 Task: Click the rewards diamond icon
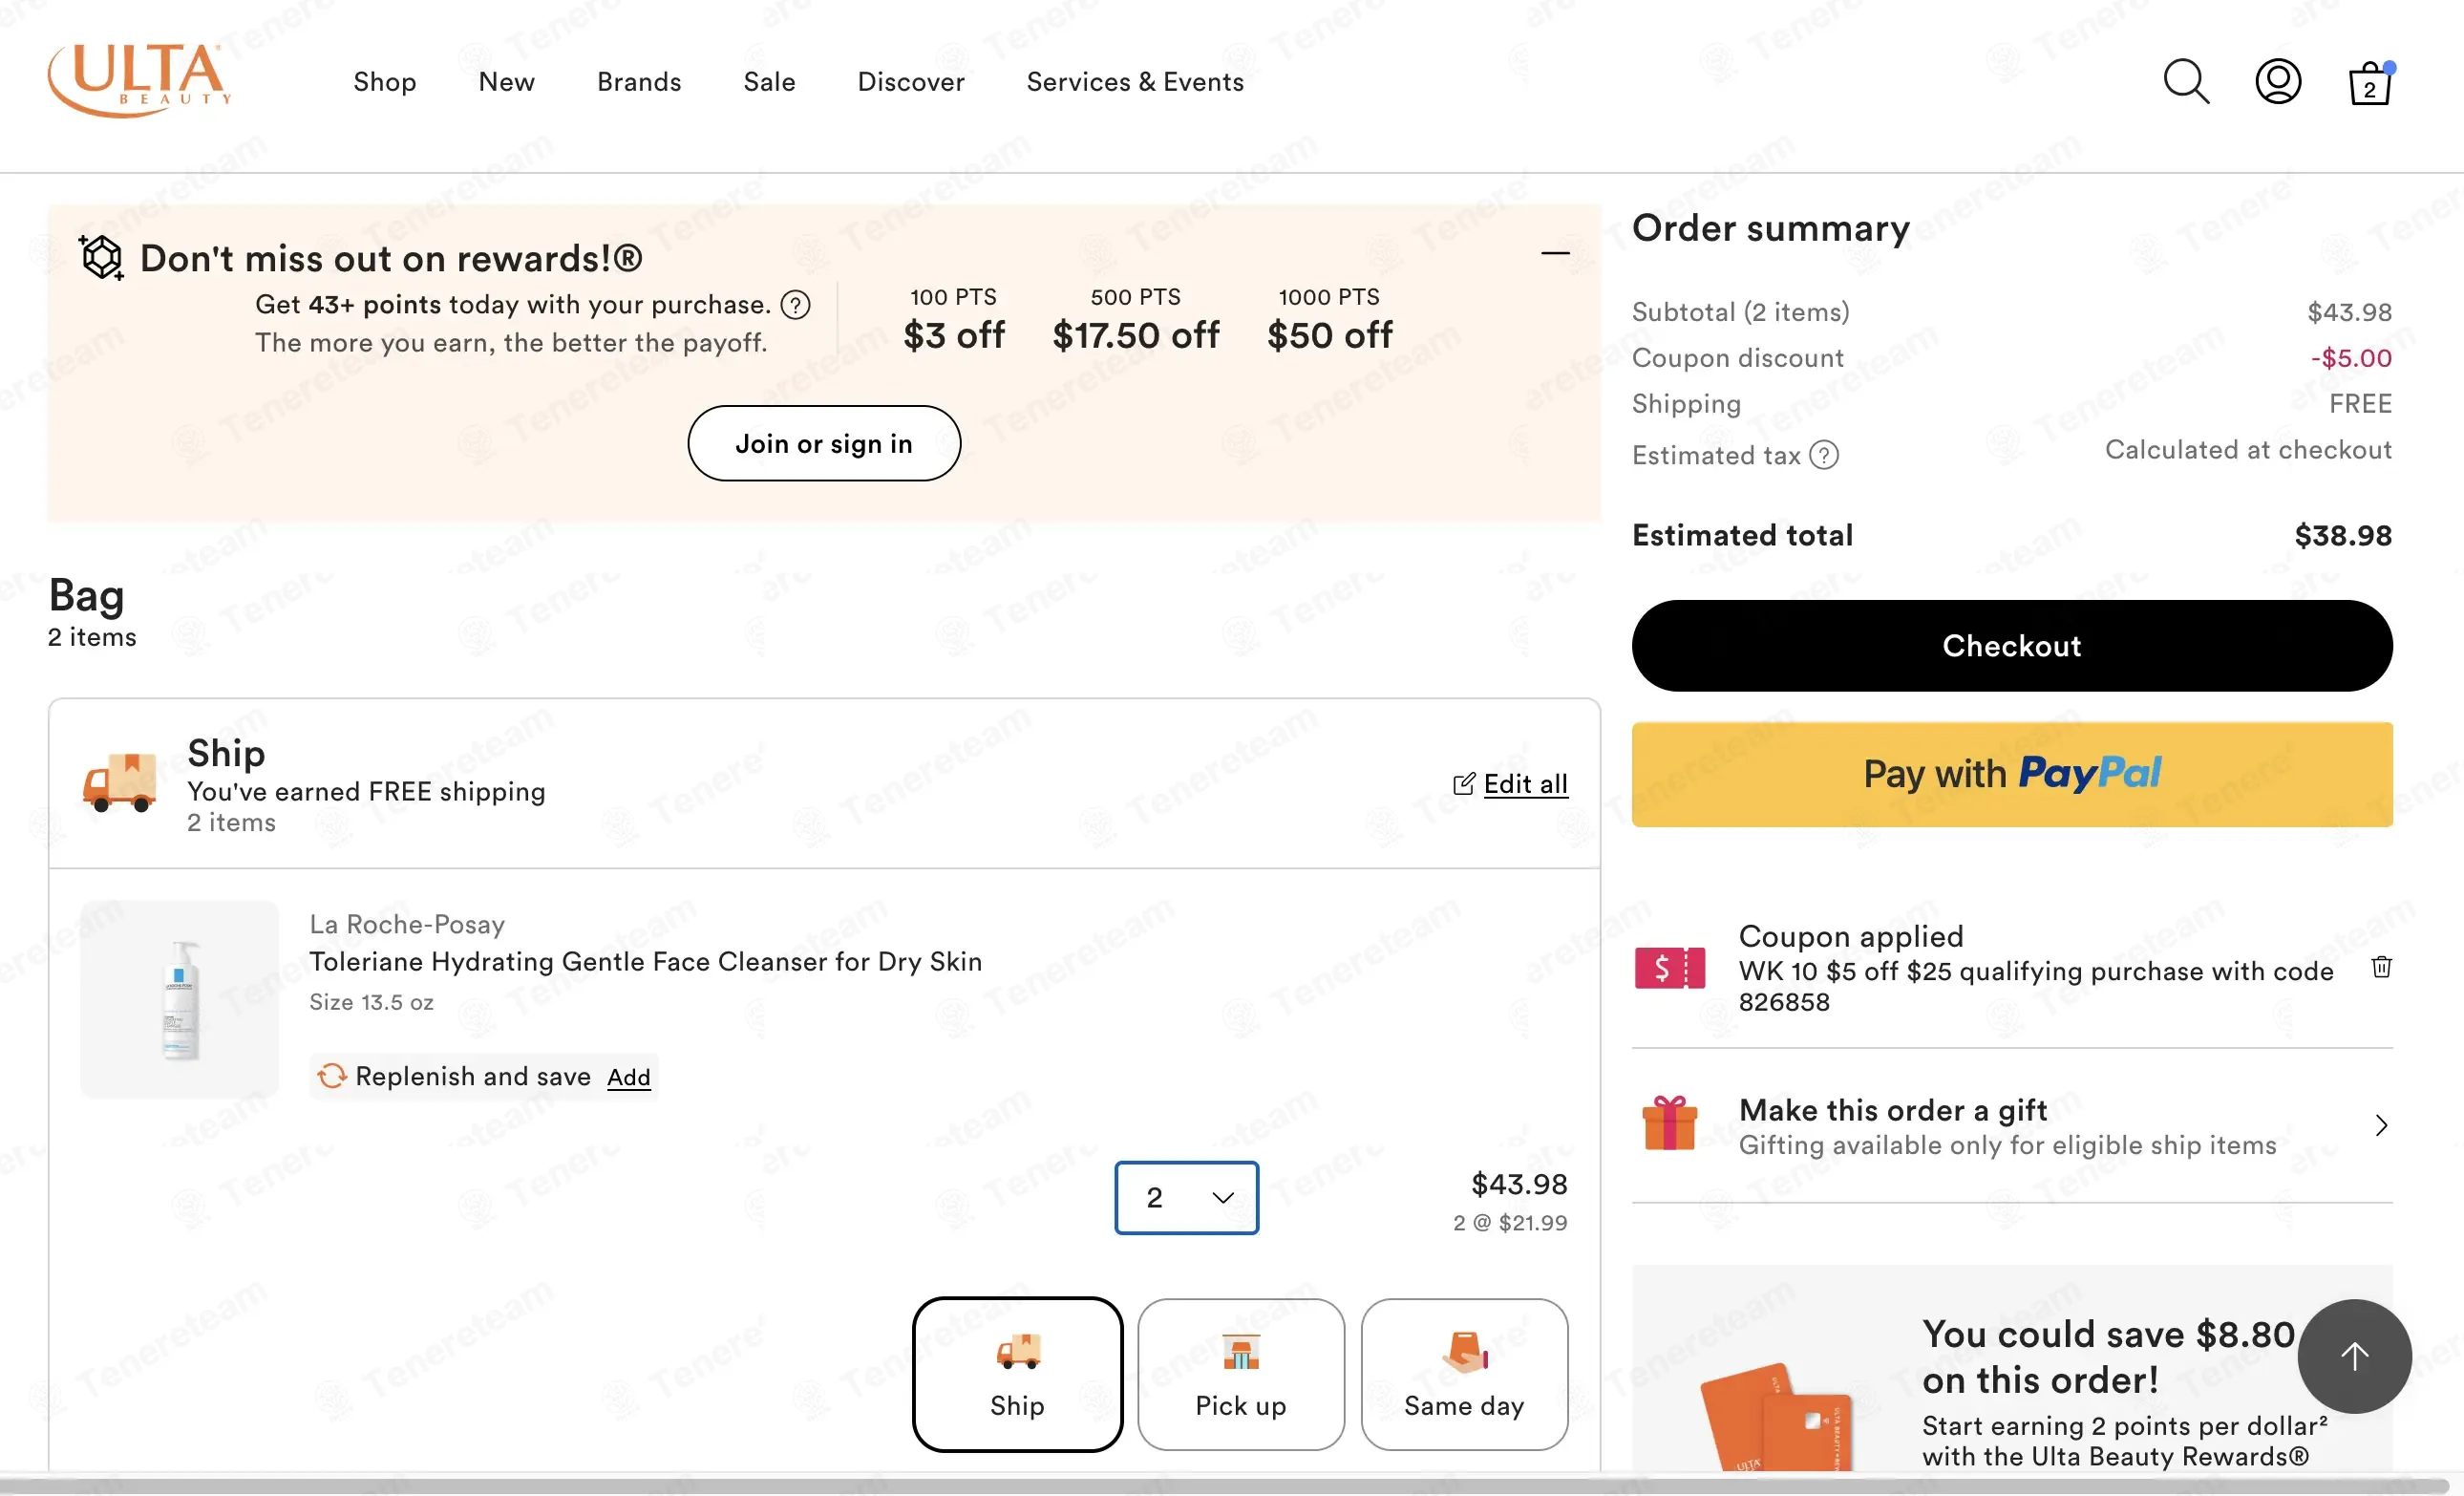tap(102, 257)
